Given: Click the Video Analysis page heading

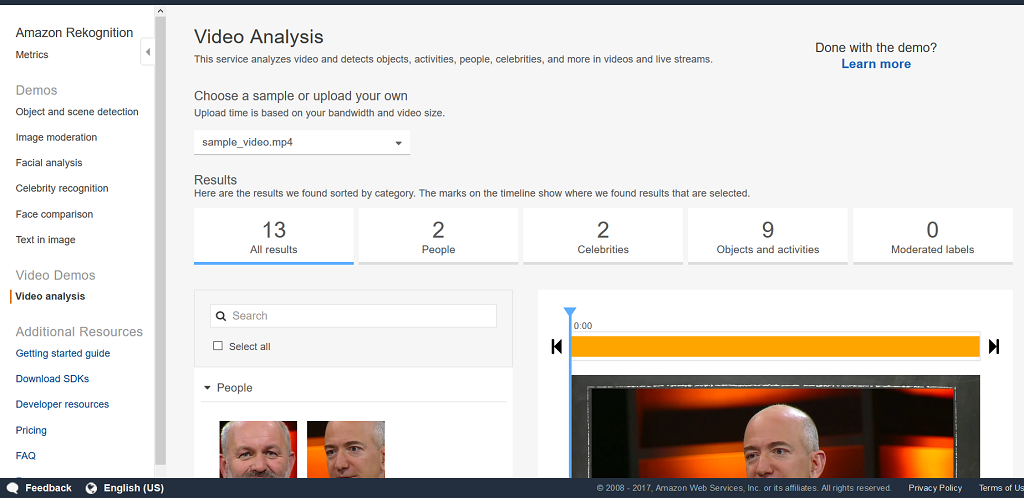Looking at the screenshot, I should (259, 37).
